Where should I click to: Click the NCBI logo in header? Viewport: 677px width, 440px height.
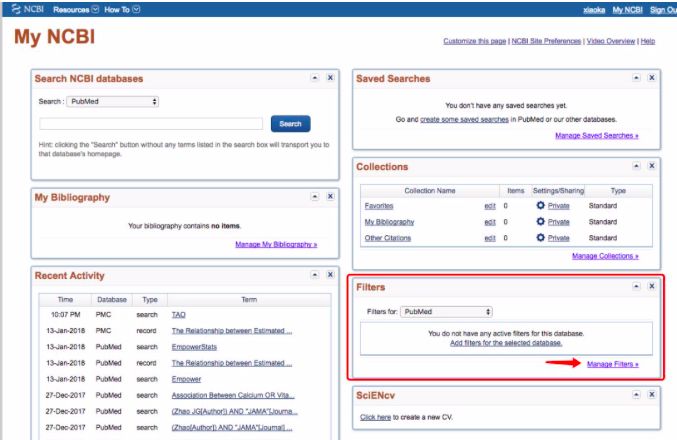tap(28, 9)
